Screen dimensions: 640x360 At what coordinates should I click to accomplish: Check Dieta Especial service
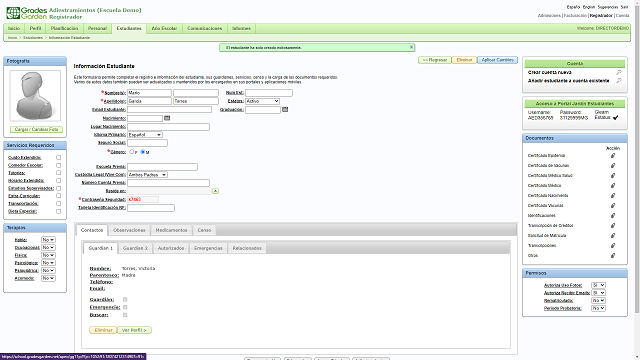(x=58, y=211)
